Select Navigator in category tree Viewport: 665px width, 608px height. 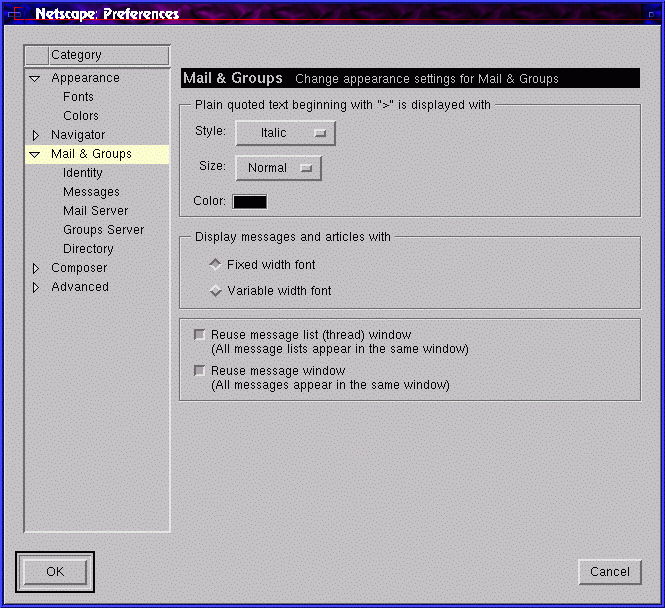(x=78, y=135)
